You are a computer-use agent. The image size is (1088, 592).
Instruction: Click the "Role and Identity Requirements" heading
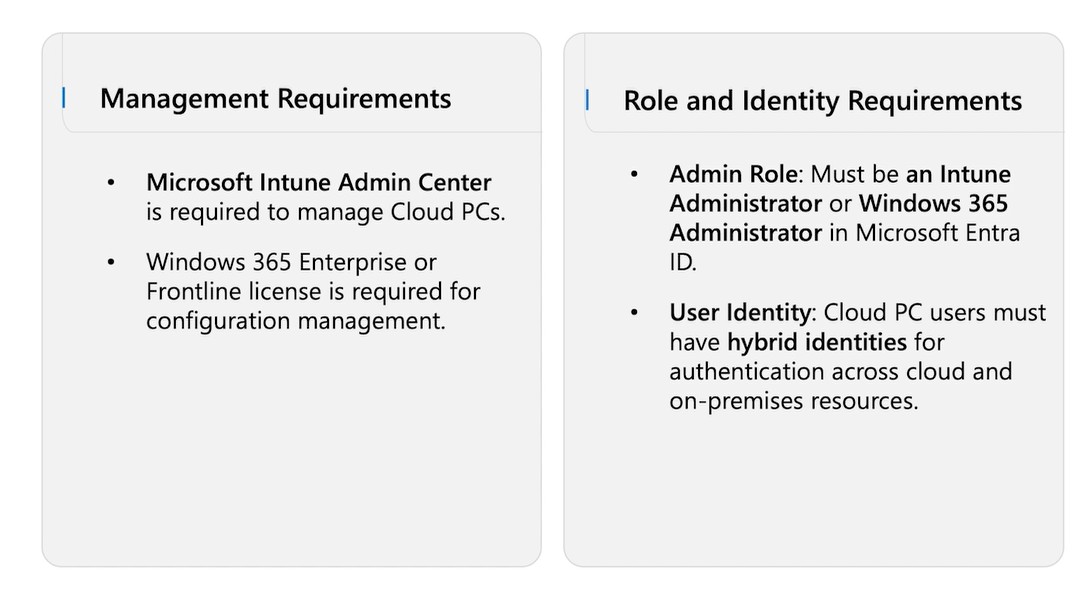[x=822, y=101]
